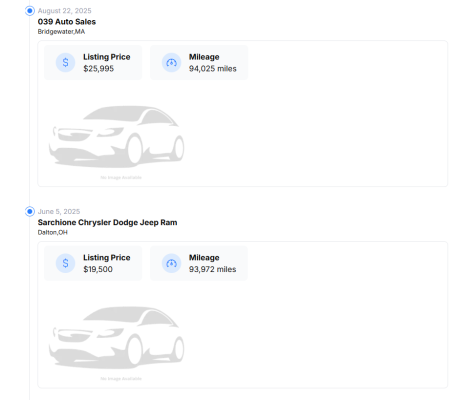Open Sarchione Chrysler Dodge Jeep Ram dealer

(107, 222)
